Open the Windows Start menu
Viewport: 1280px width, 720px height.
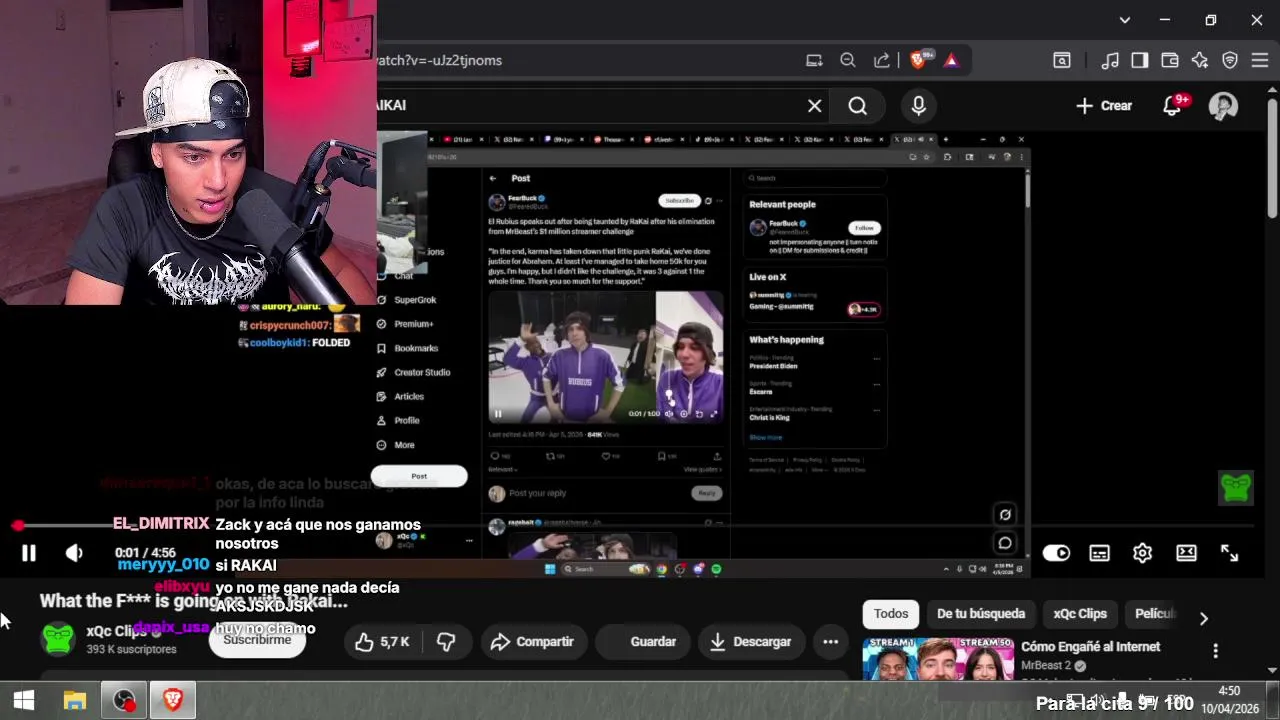click(24, 701)
